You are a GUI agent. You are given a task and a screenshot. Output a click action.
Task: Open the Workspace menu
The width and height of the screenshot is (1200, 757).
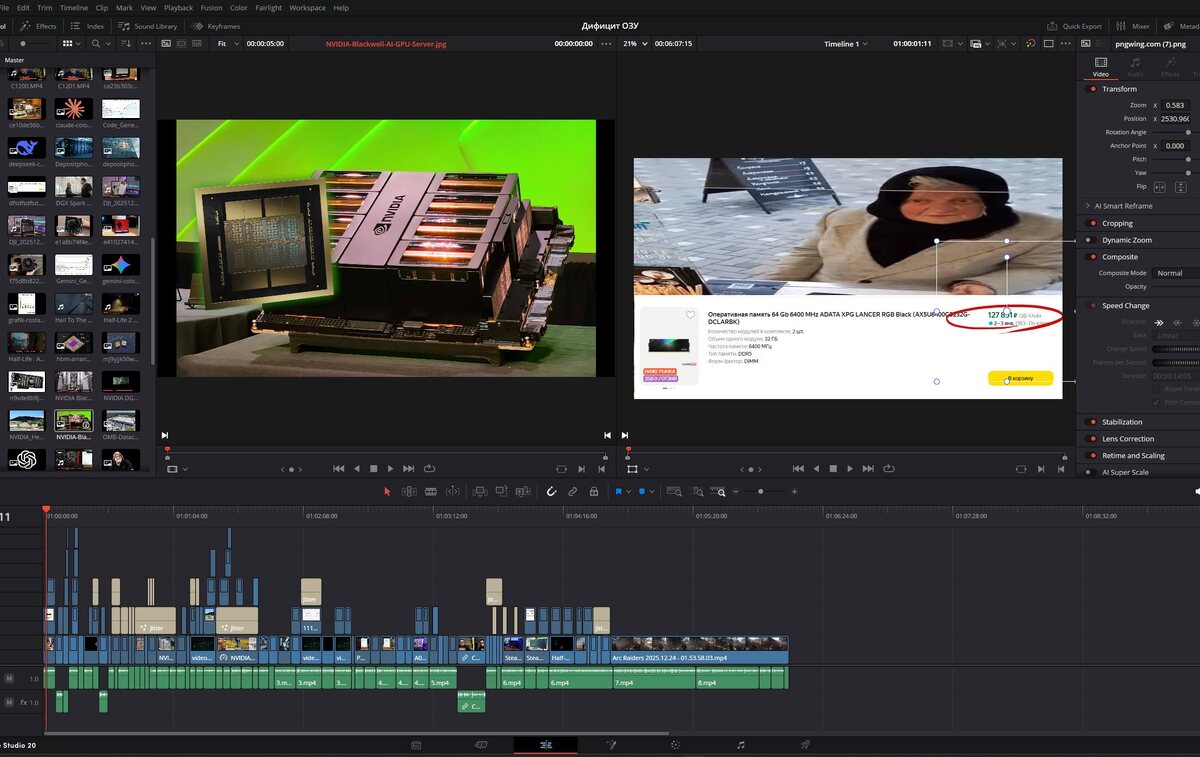click(x=307, y=7)
